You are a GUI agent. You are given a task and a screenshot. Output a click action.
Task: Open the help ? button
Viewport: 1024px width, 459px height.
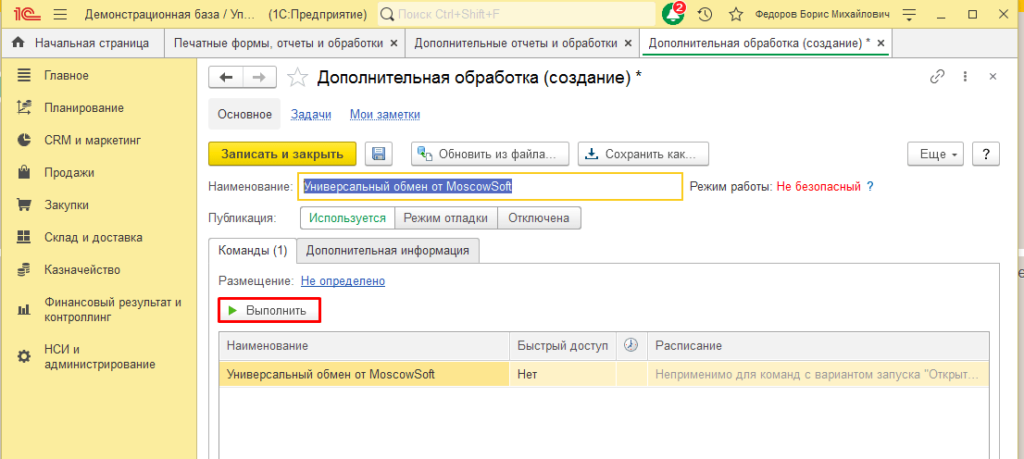click(x=986, y=154)
